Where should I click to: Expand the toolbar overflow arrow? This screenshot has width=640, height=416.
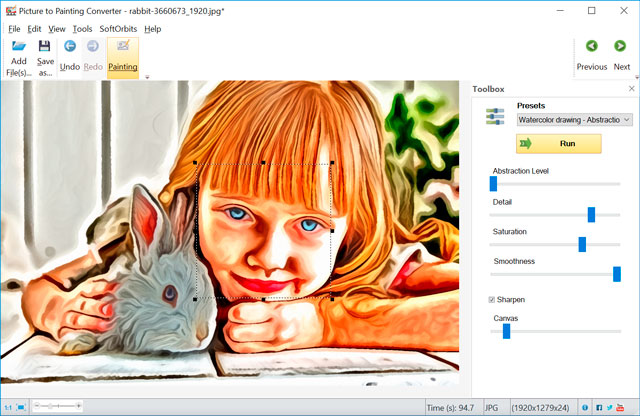147,77
